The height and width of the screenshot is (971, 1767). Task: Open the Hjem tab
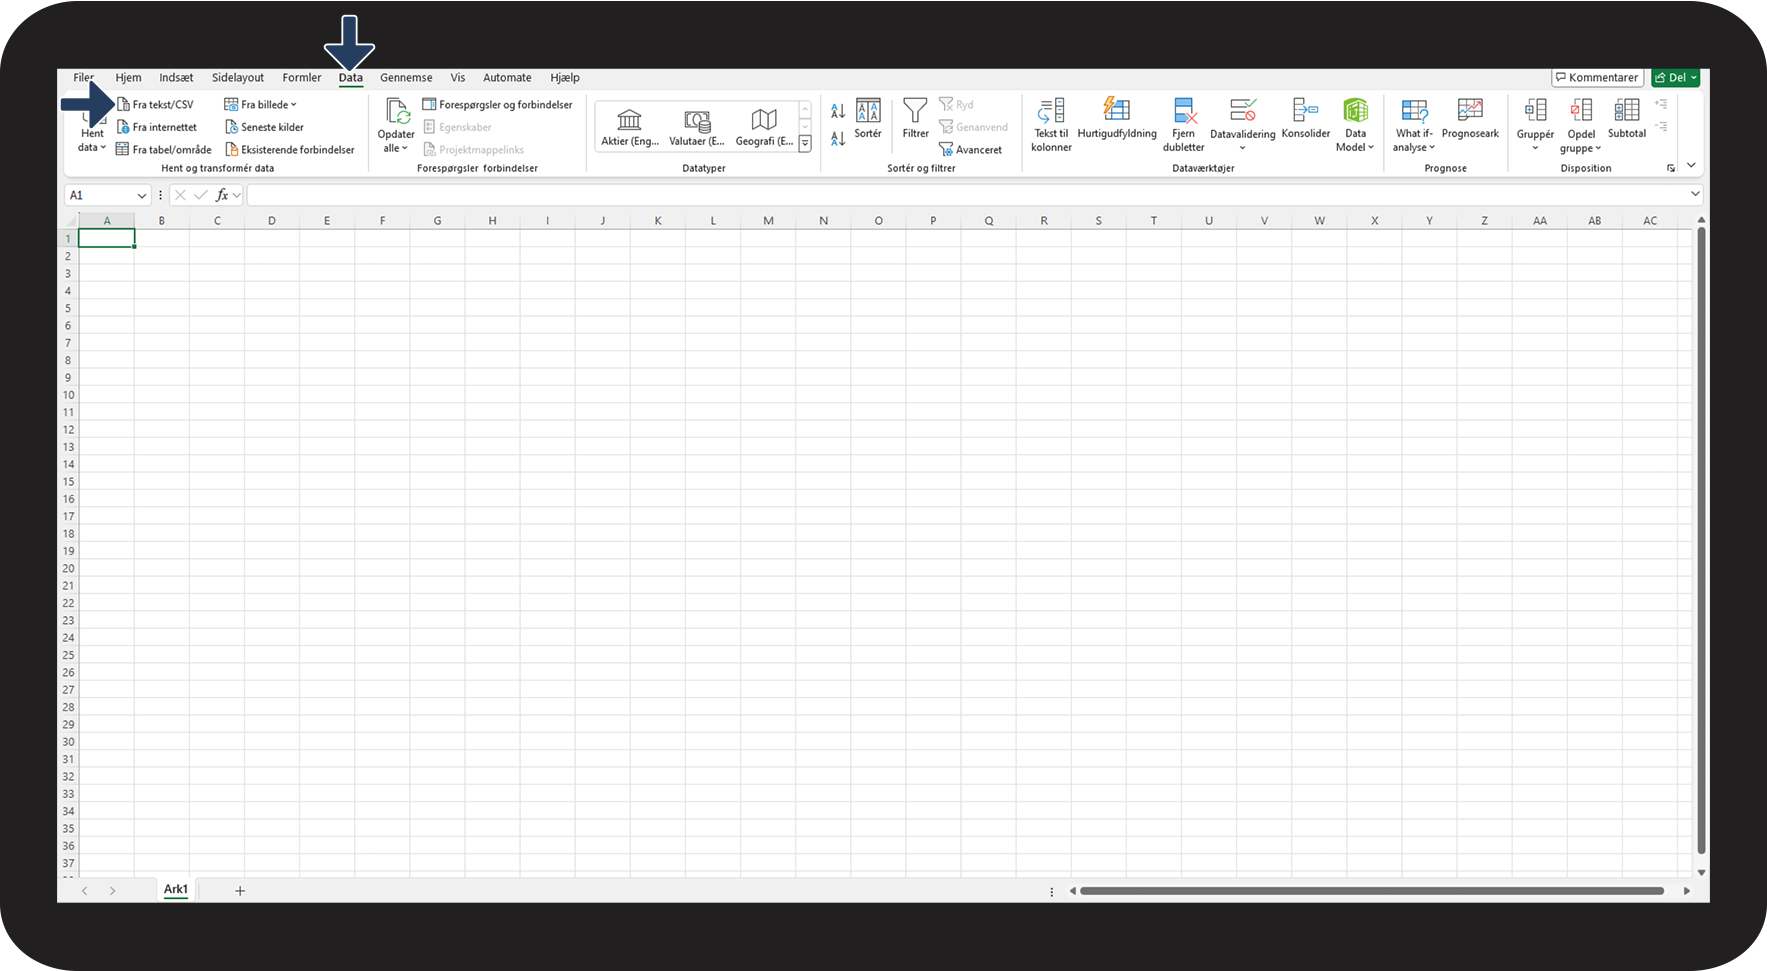click(x=128, y=78)
